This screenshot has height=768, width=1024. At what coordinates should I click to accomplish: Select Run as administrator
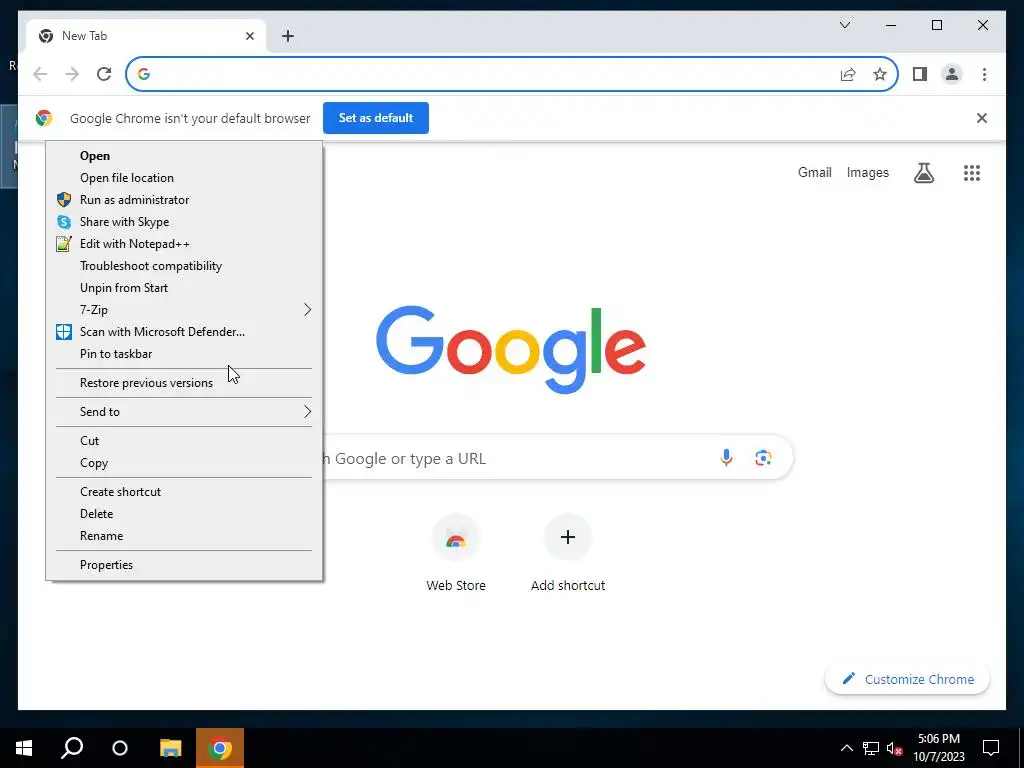(x=184, y=200)
